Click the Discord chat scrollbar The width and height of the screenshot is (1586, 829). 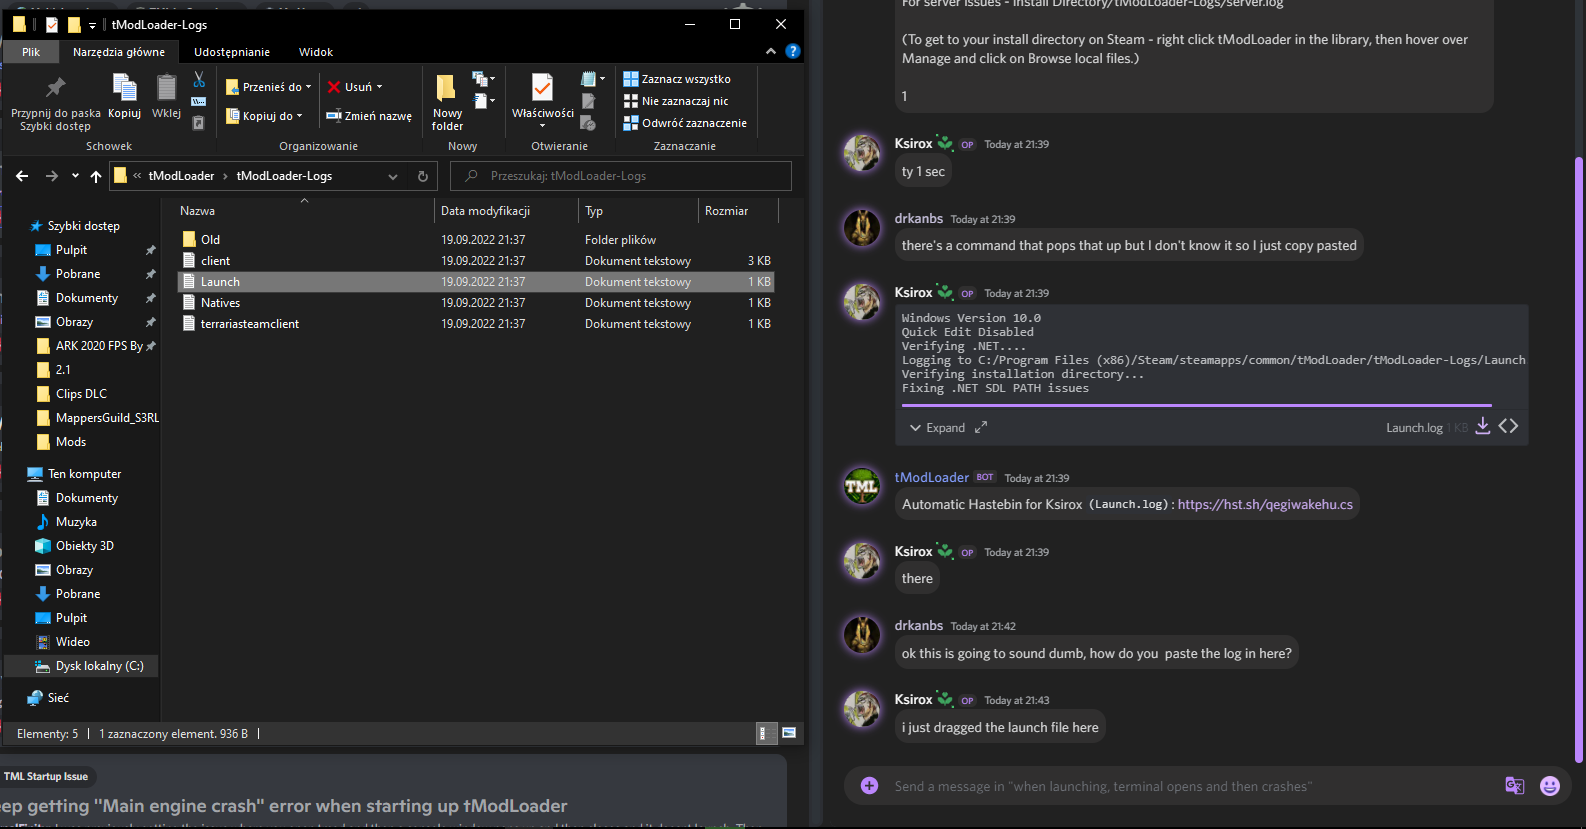click(1579, 460)
